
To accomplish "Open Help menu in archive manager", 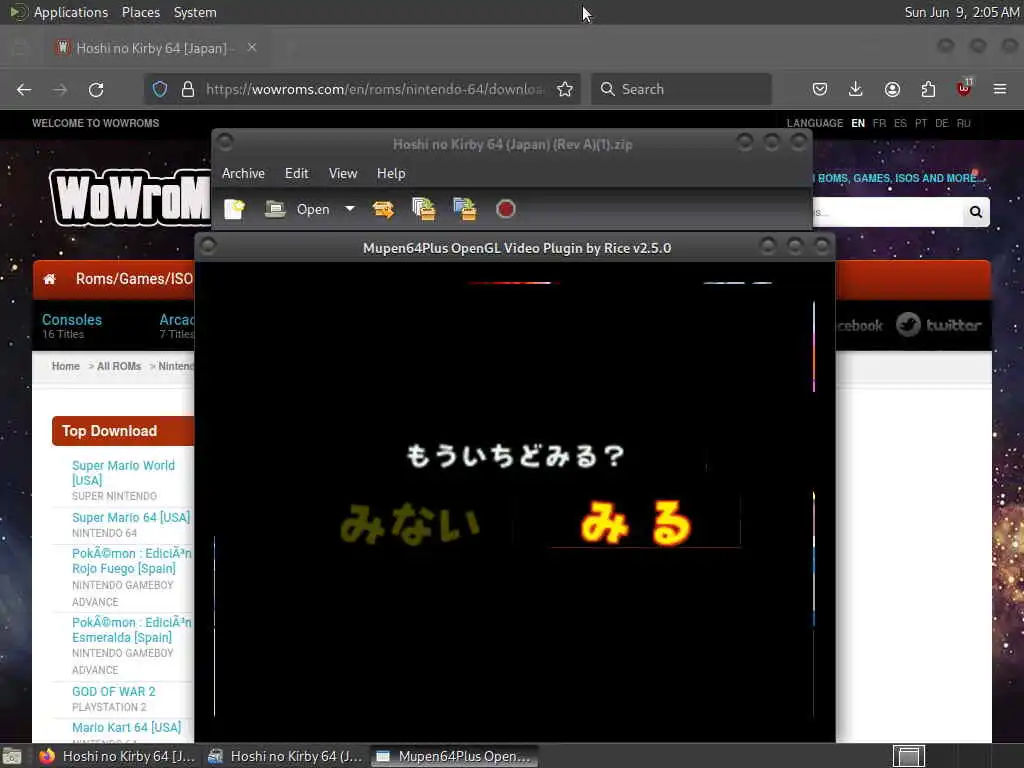I will point(391,173).
